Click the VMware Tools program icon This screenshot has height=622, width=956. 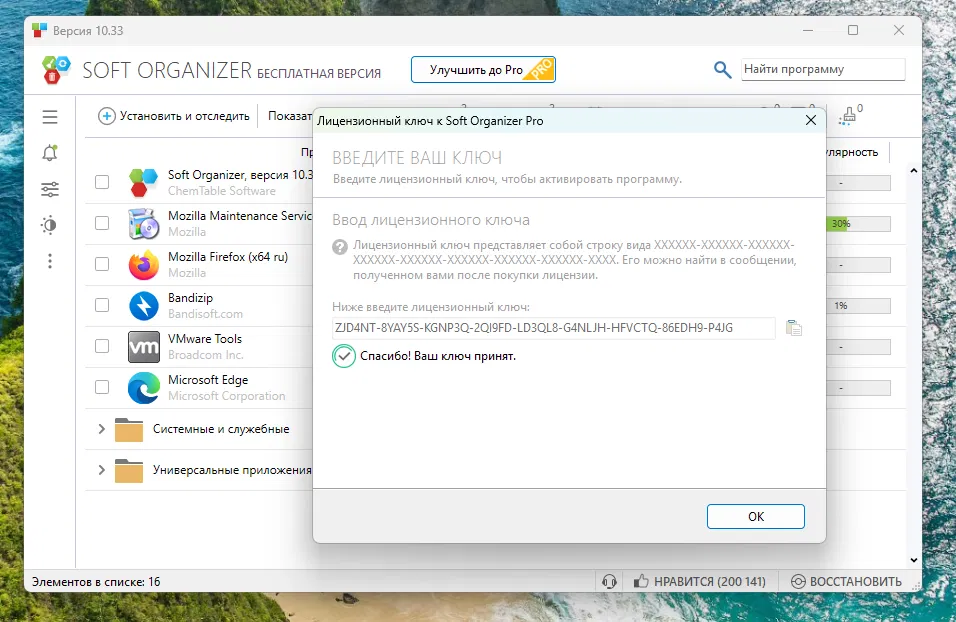tap(144, 346)
